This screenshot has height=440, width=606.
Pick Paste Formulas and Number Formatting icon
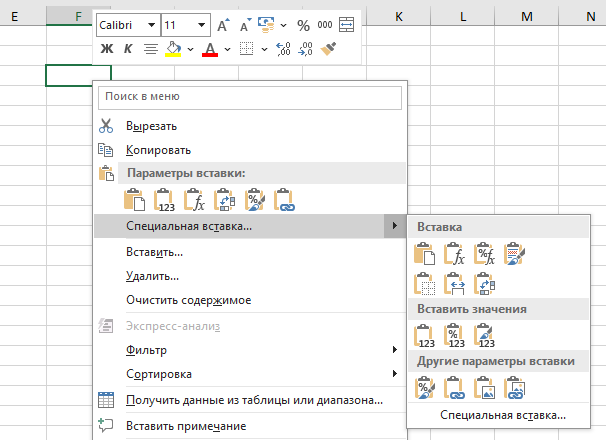point(486,255)
